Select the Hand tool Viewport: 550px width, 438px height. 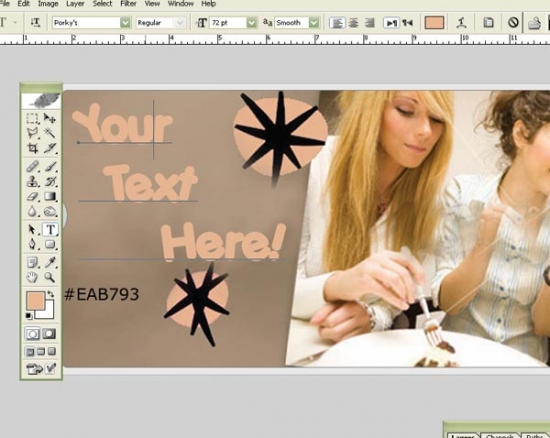pyautogui.click(x=32, y=277)
